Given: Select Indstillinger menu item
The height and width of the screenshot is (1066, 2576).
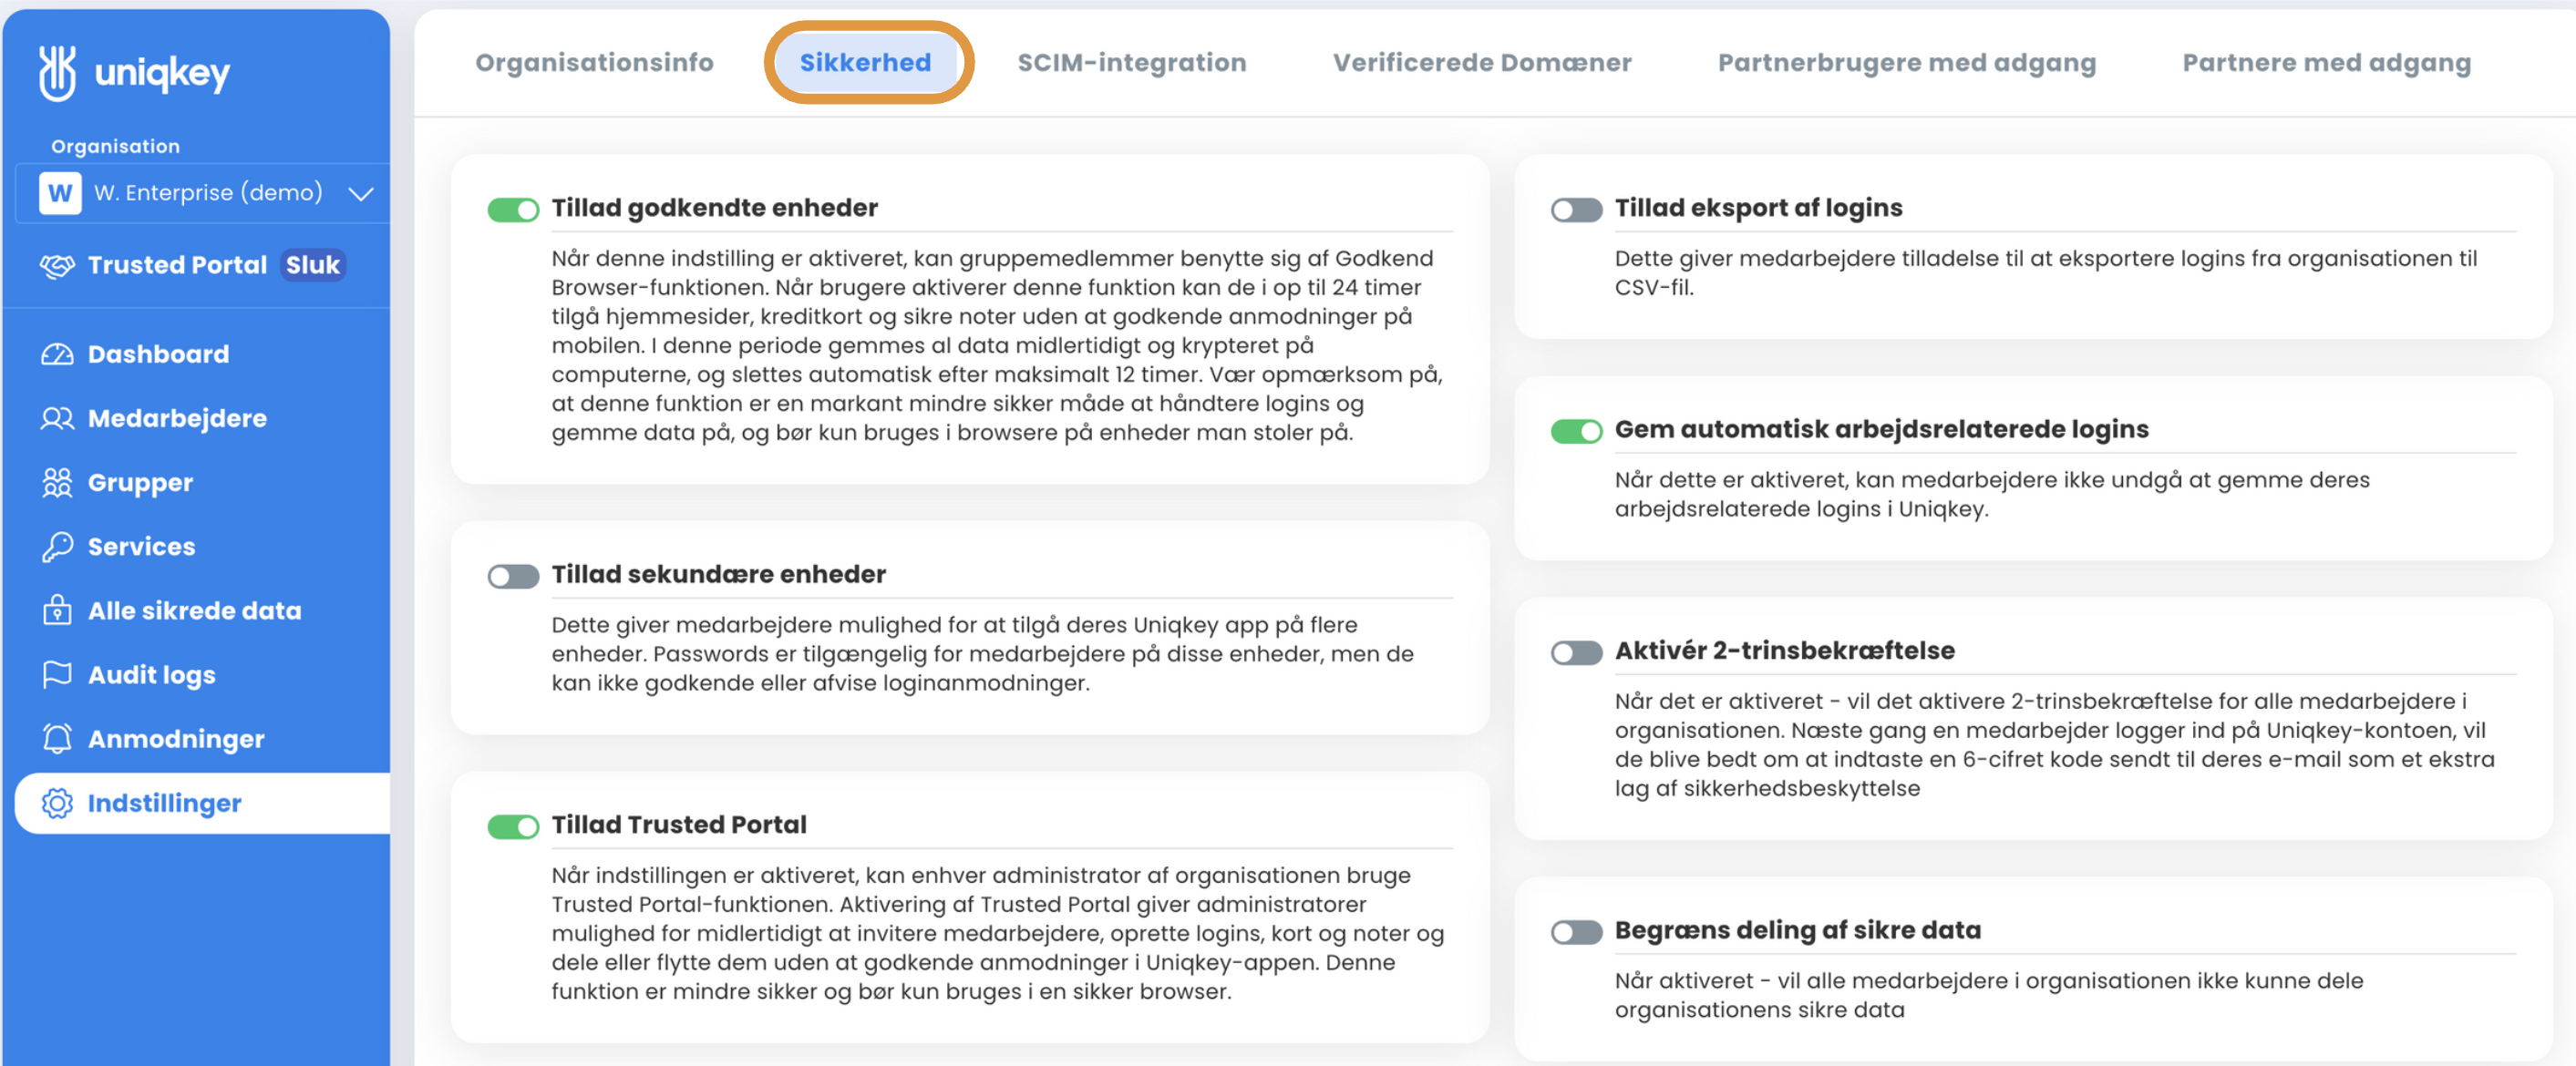Looking at the screenshot, I should (202, 803).
